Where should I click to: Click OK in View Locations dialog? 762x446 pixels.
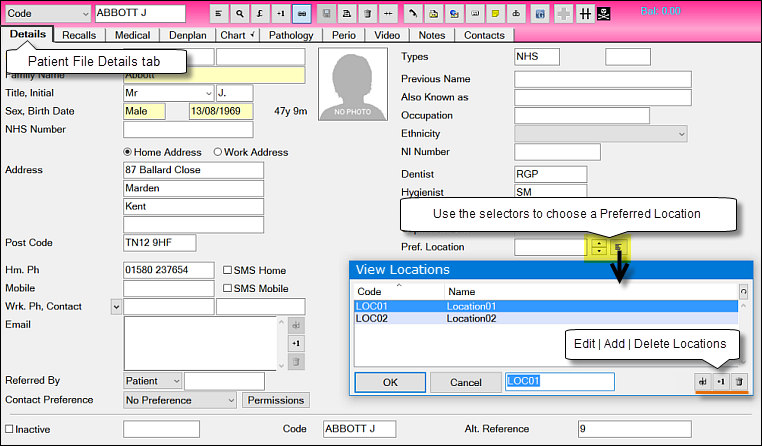pos(390,382)
